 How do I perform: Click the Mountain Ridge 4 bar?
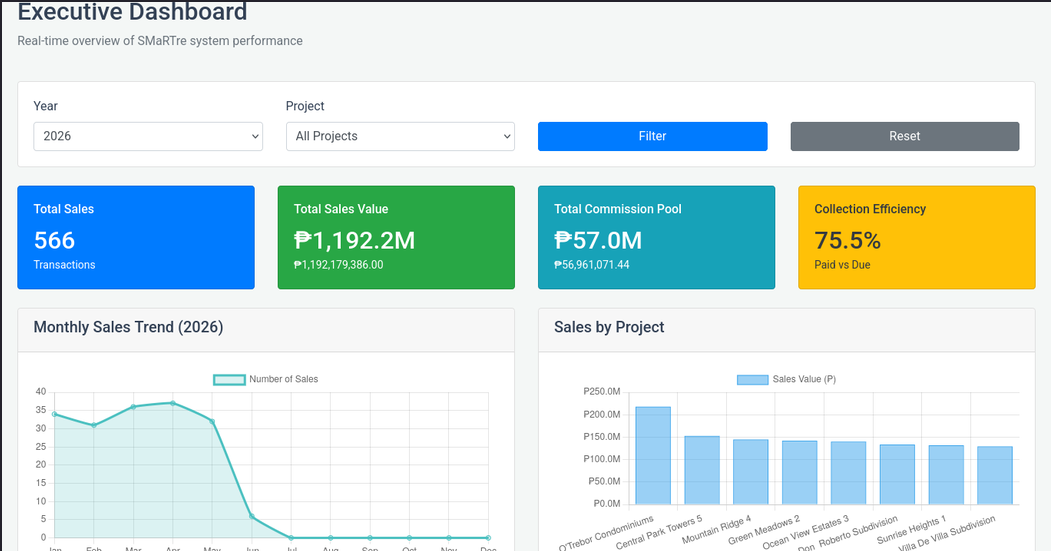point(751,472)
